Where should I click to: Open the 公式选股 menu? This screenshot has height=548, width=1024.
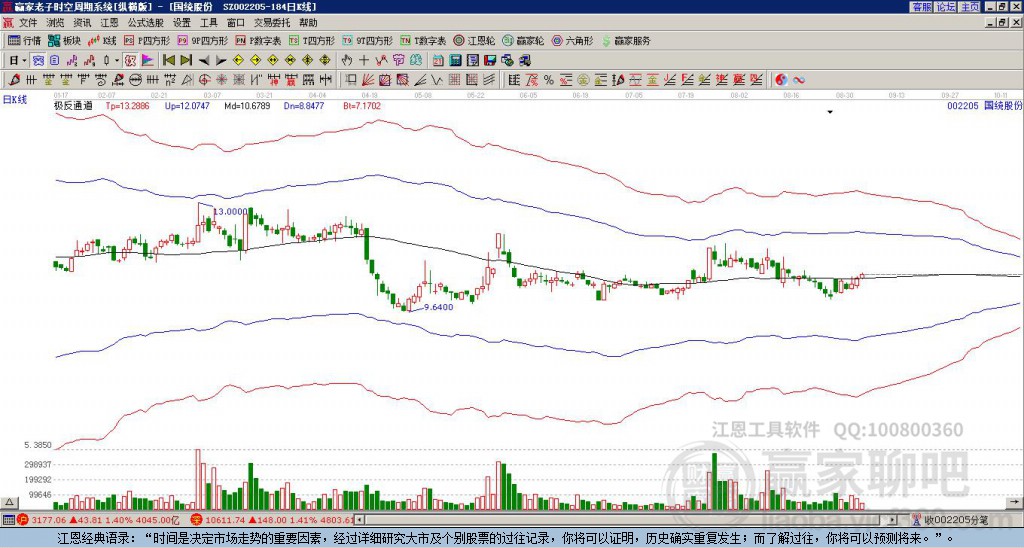pyautogui.click(x=145, y=23)
